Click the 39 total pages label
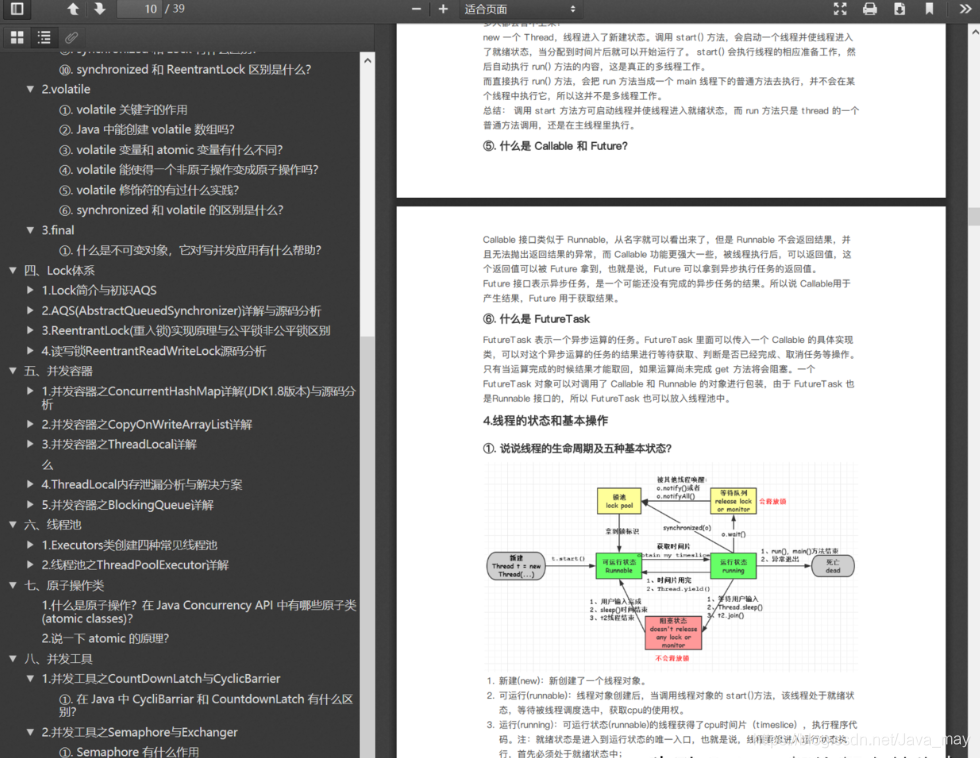Viewport: 980px width, 758px height. (x=175, y=9)
